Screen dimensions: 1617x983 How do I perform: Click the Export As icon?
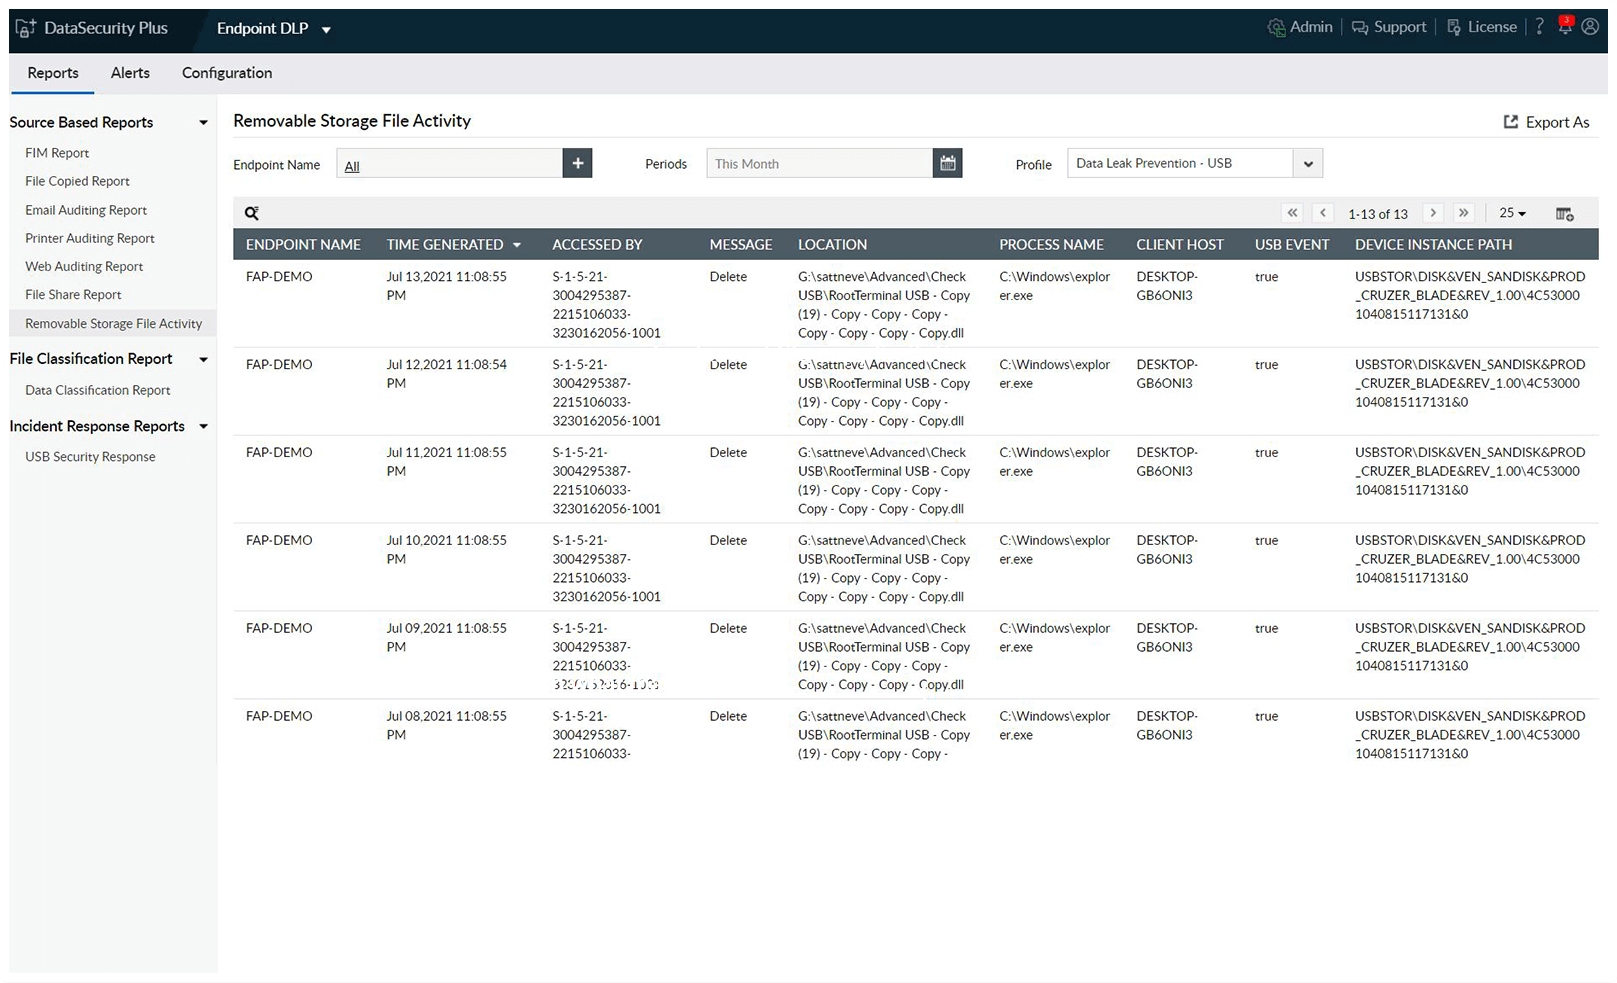coord(1511,122)
